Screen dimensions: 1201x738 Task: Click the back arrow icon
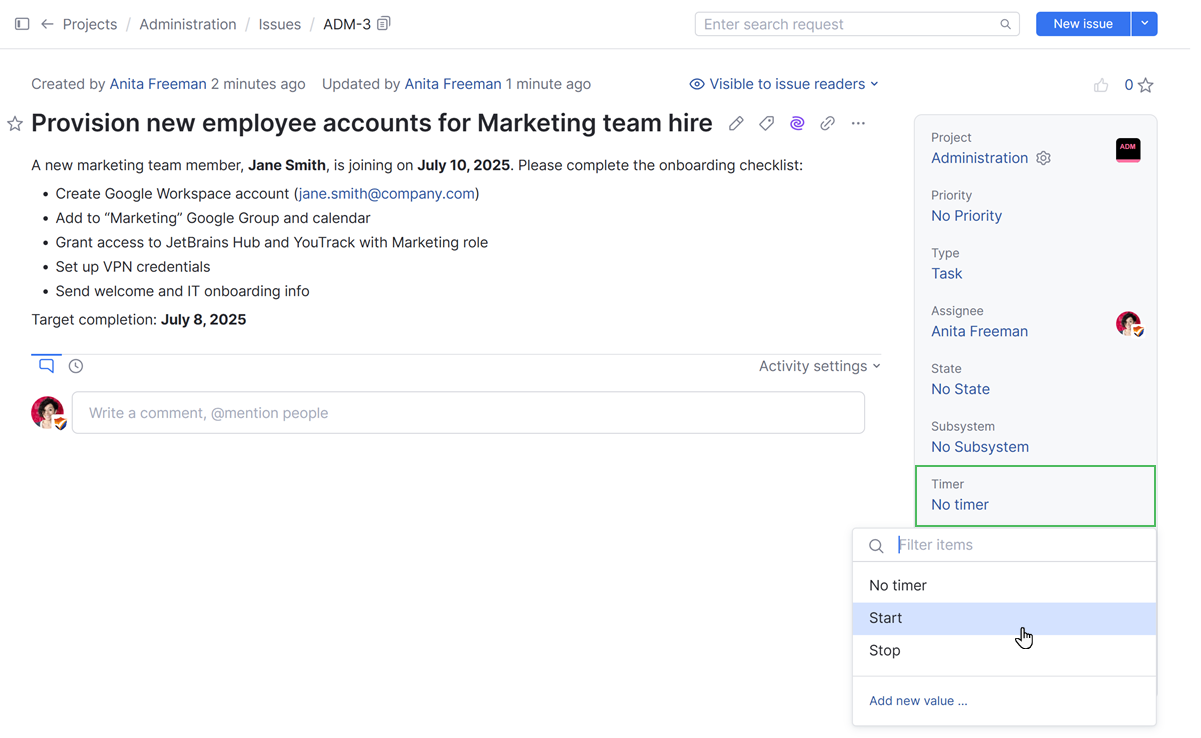click(47, 24)
